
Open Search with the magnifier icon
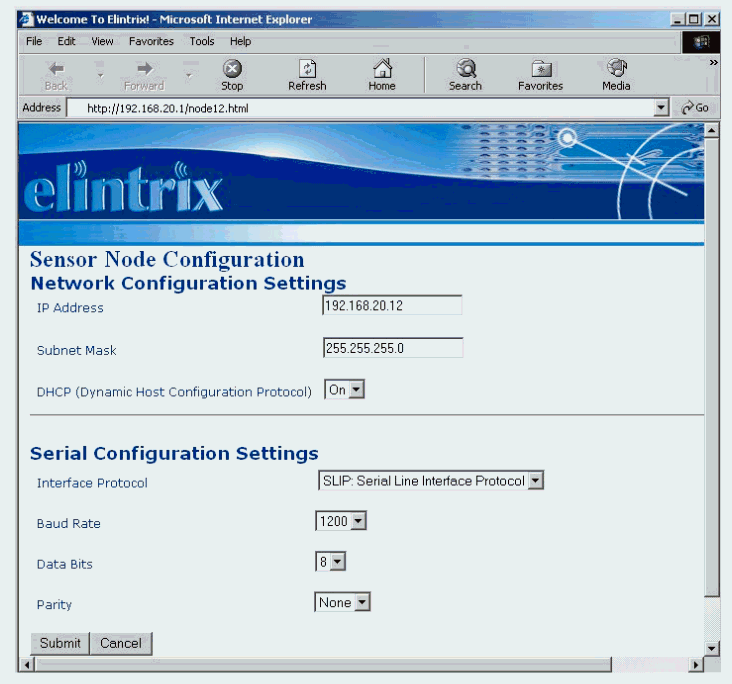465,69
